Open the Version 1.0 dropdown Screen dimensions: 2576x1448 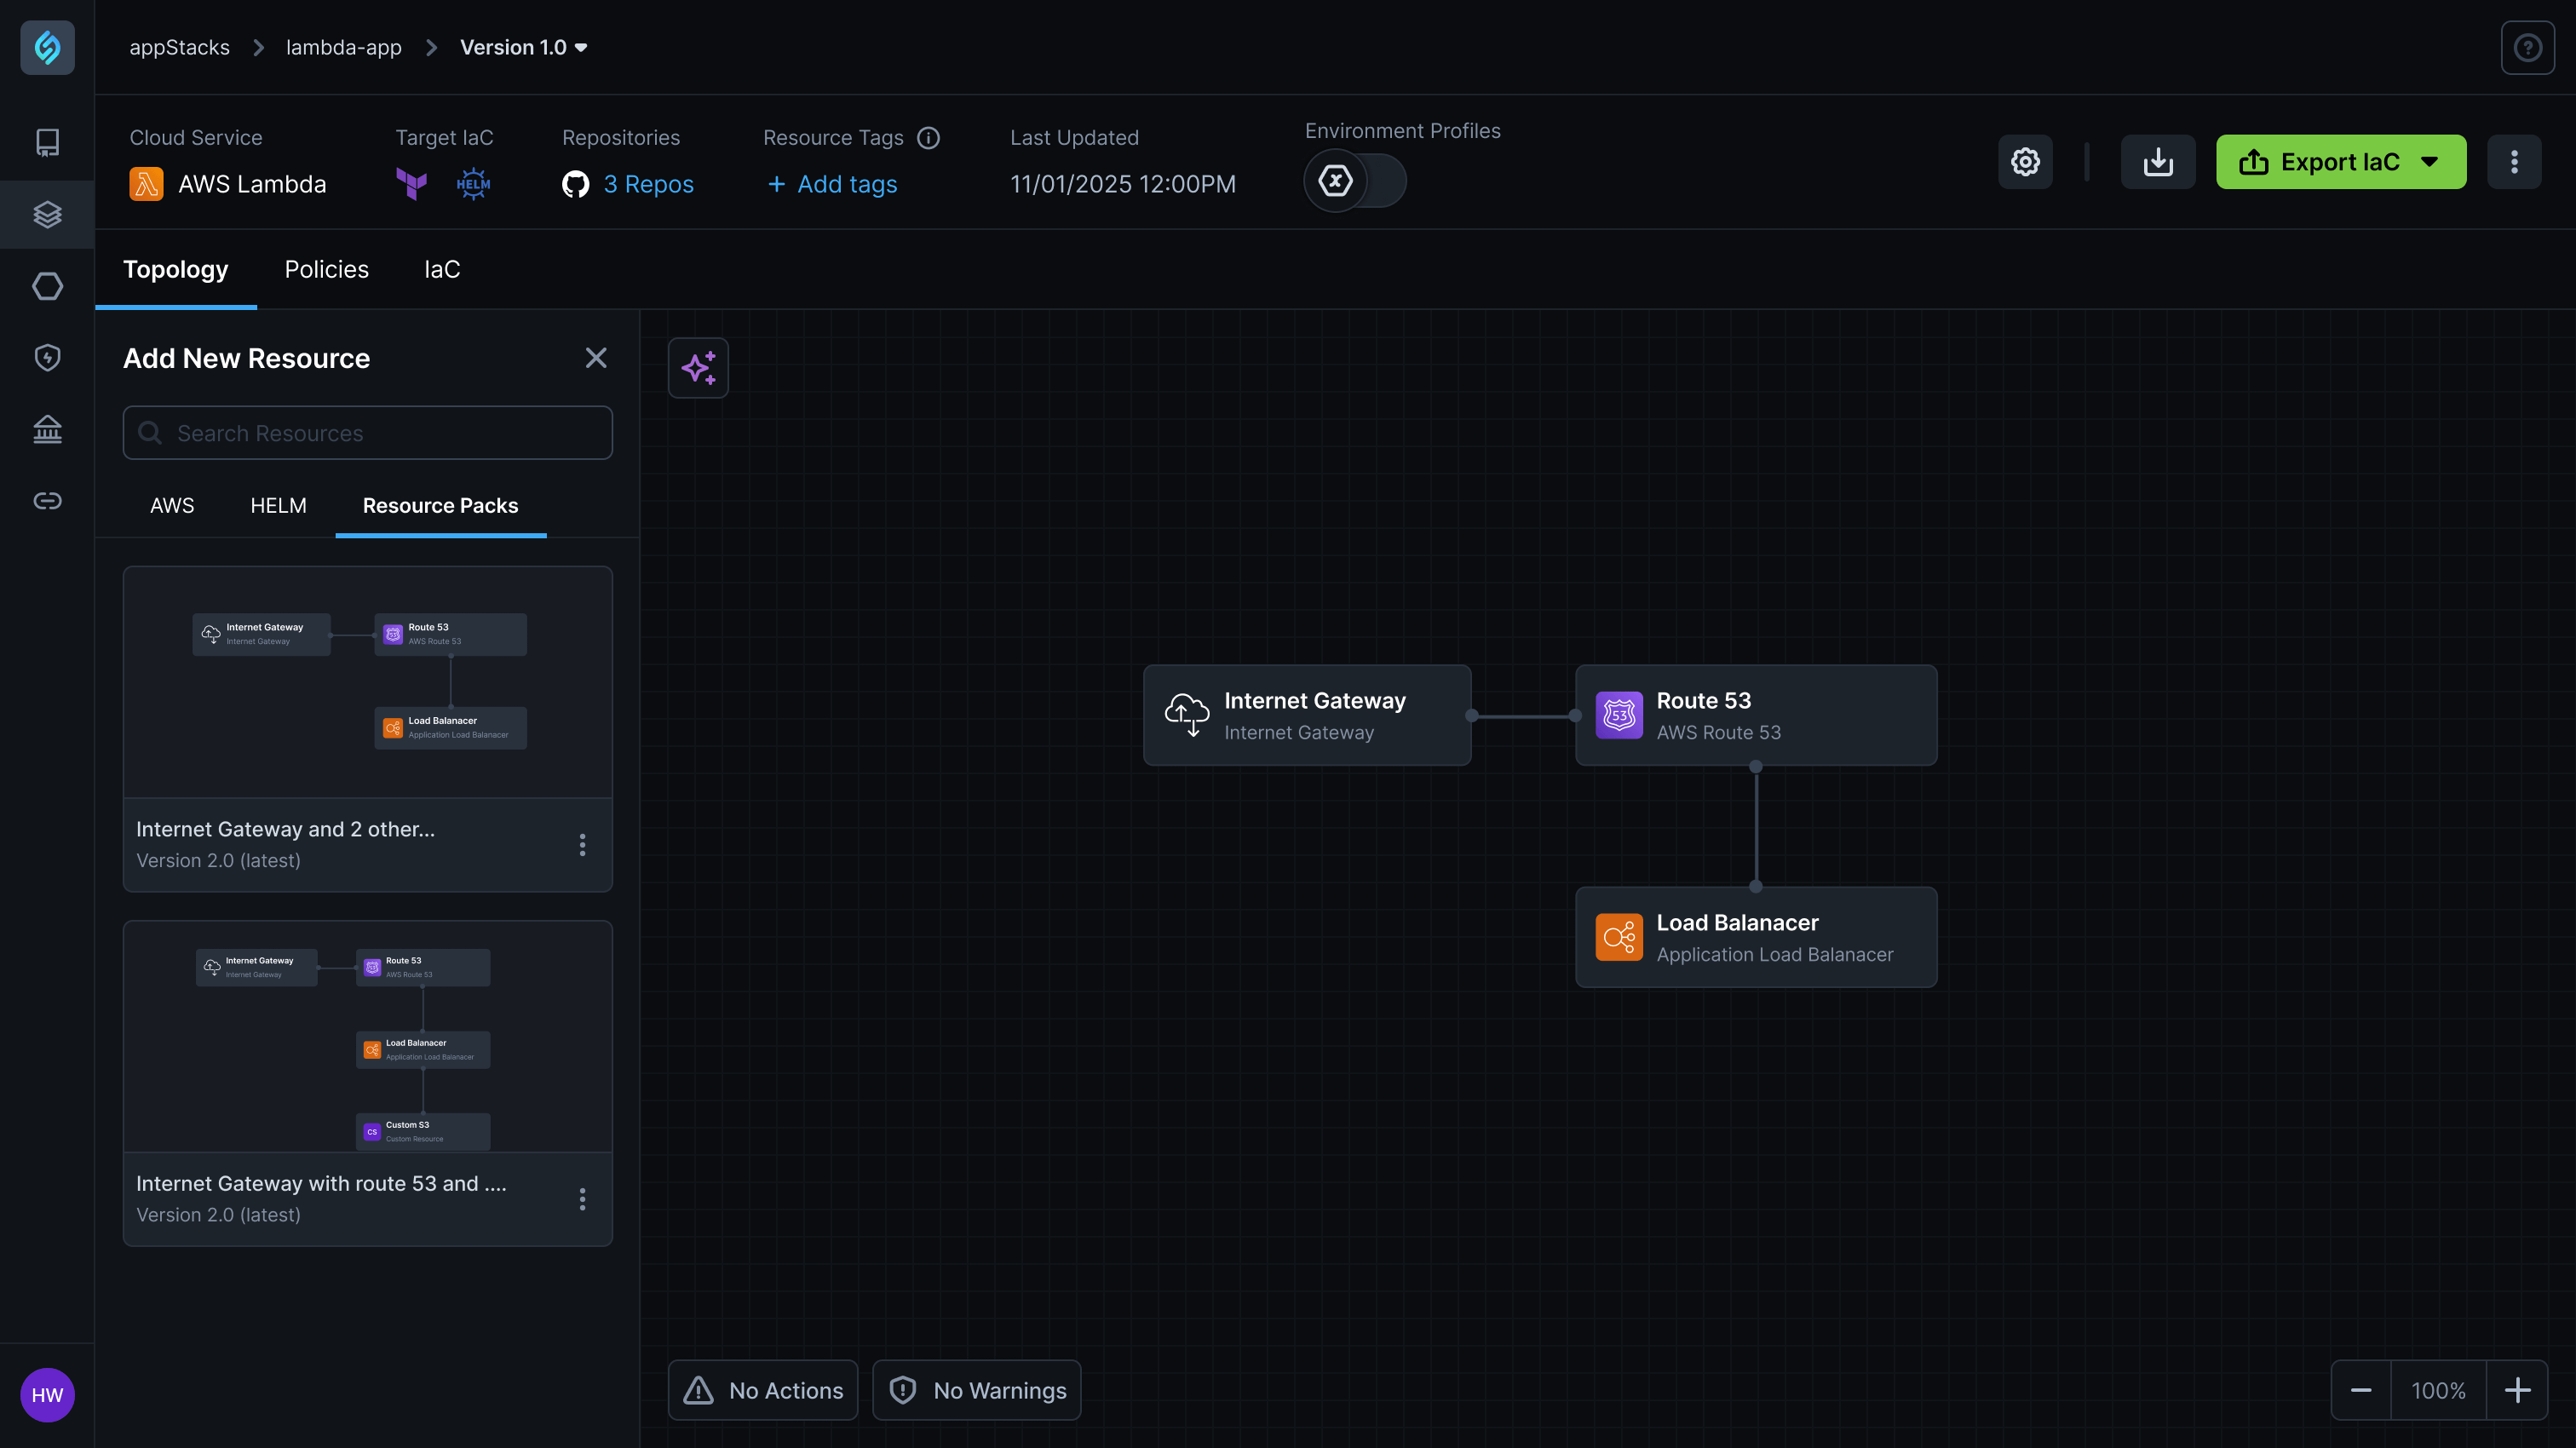click(x=524, y=47)
